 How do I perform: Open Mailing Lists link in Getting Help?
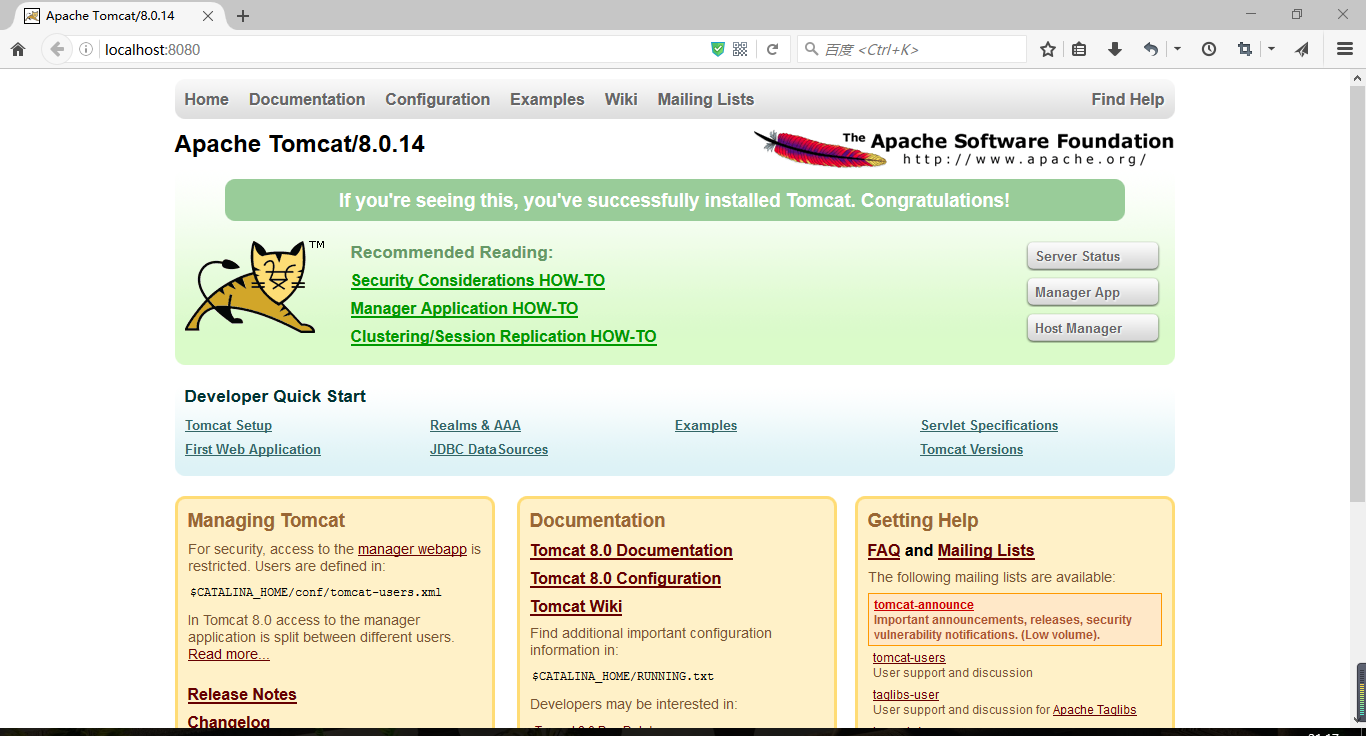coord(986,550)
